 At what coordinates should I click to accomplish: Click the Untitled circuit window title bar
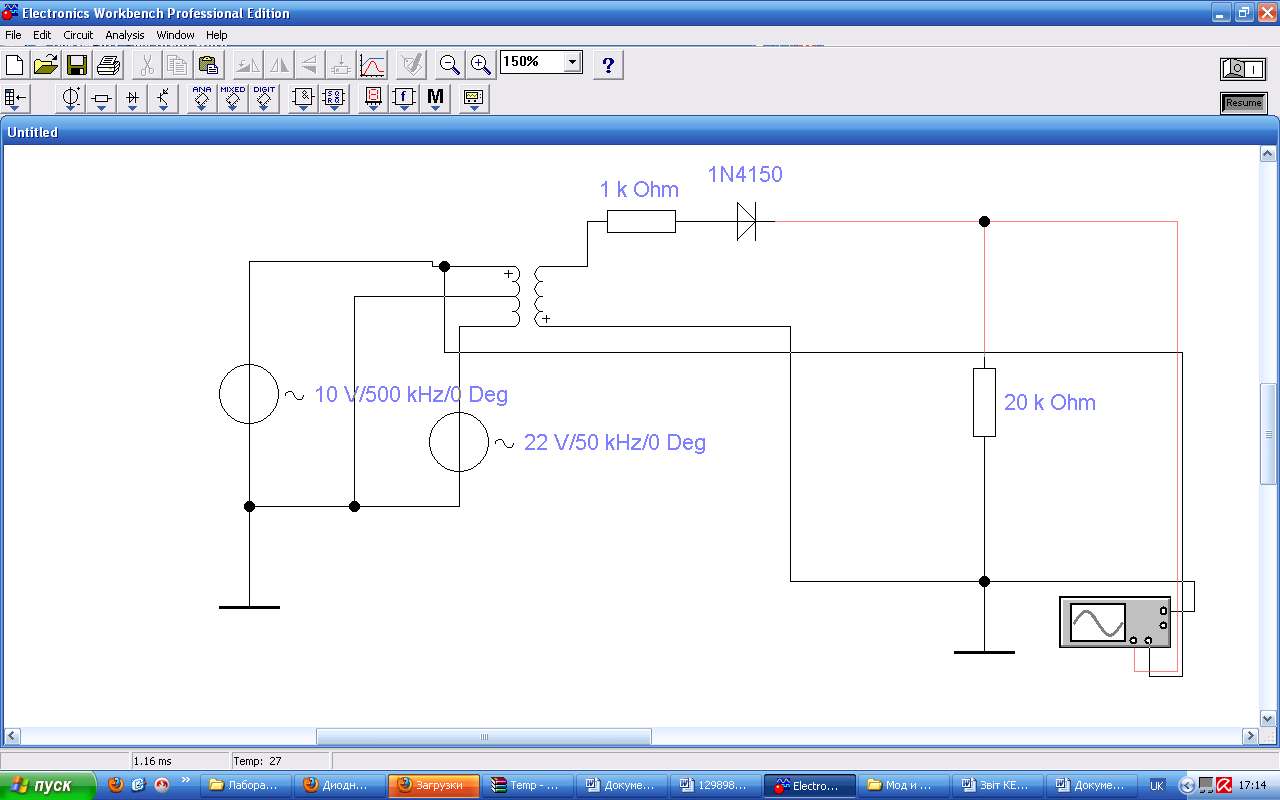pyautogui.click(x=640, y=132)
